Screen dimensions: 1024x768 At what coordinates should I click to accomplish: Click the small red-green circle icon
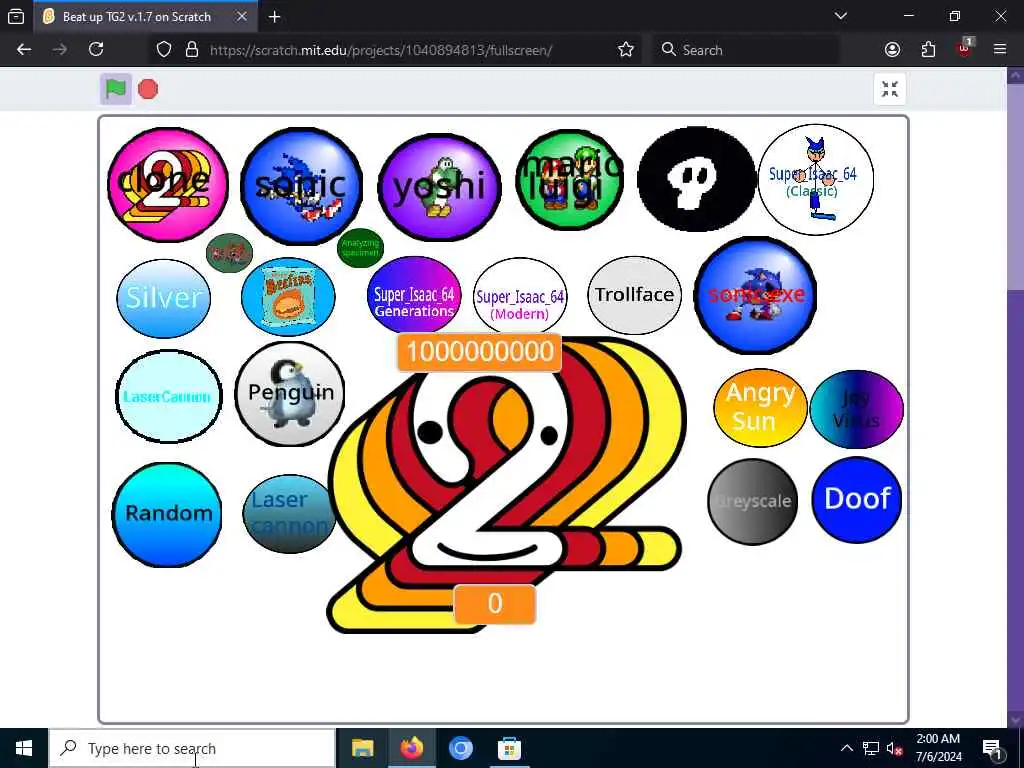click(229, 253)
